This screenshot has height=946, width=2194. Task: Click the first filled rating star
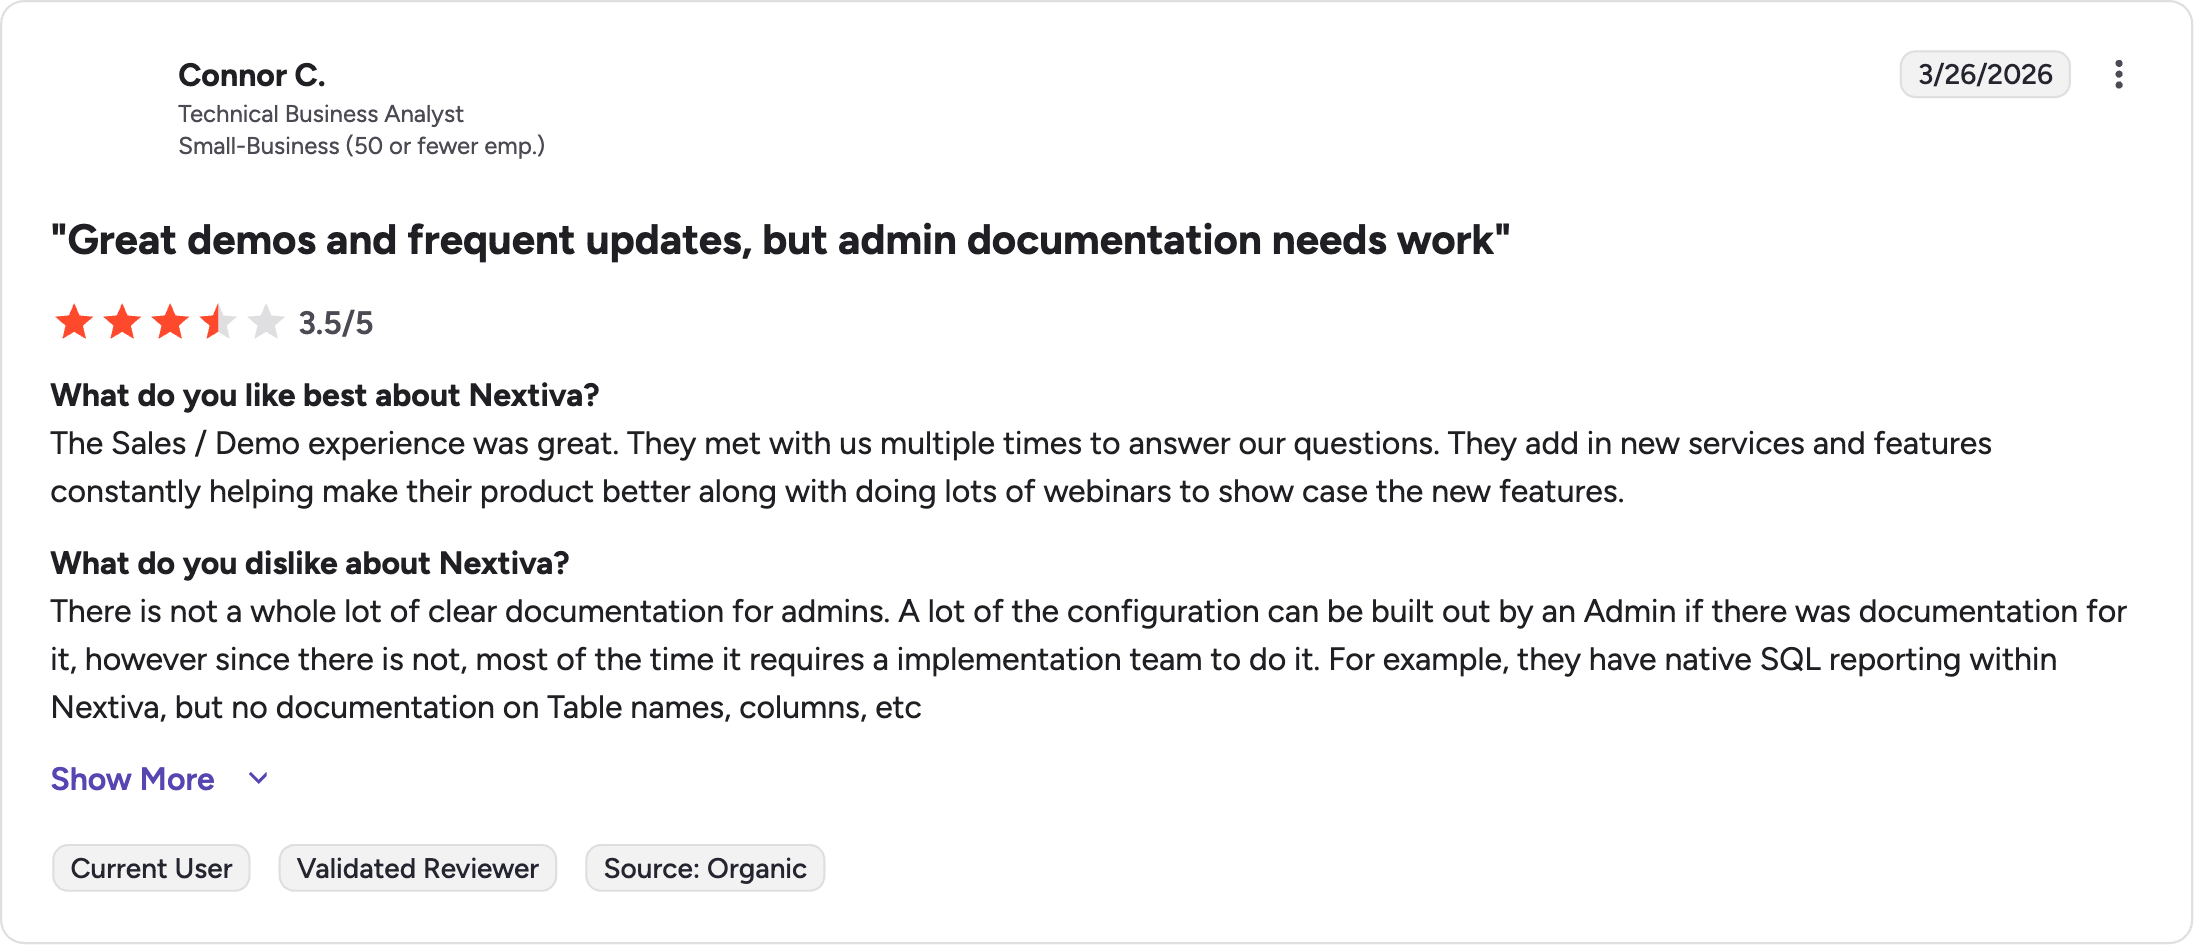pyautogui.click(x=74, y=322)
